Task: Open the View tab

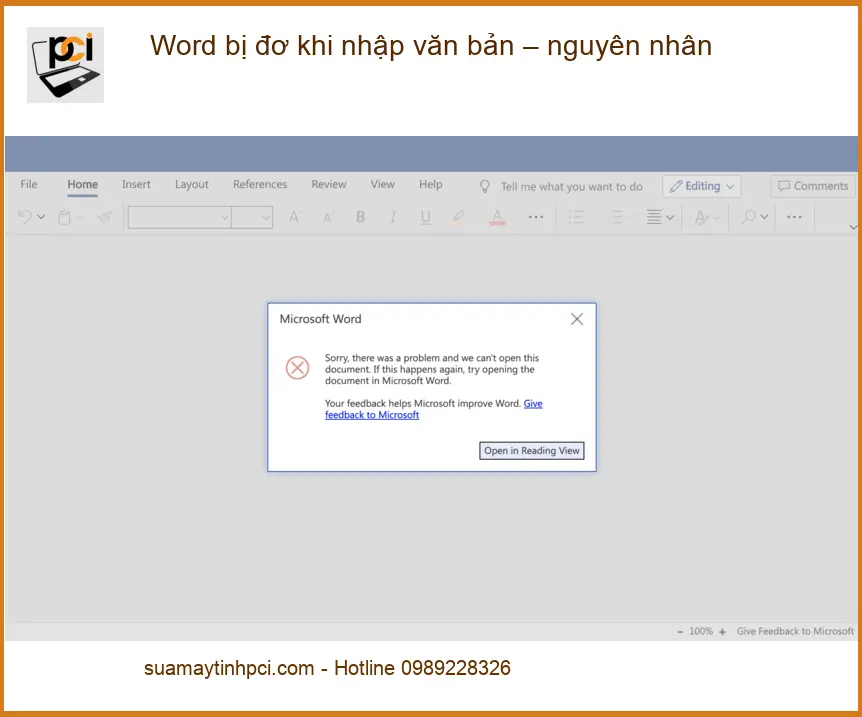Action: [x=382, y=184]
